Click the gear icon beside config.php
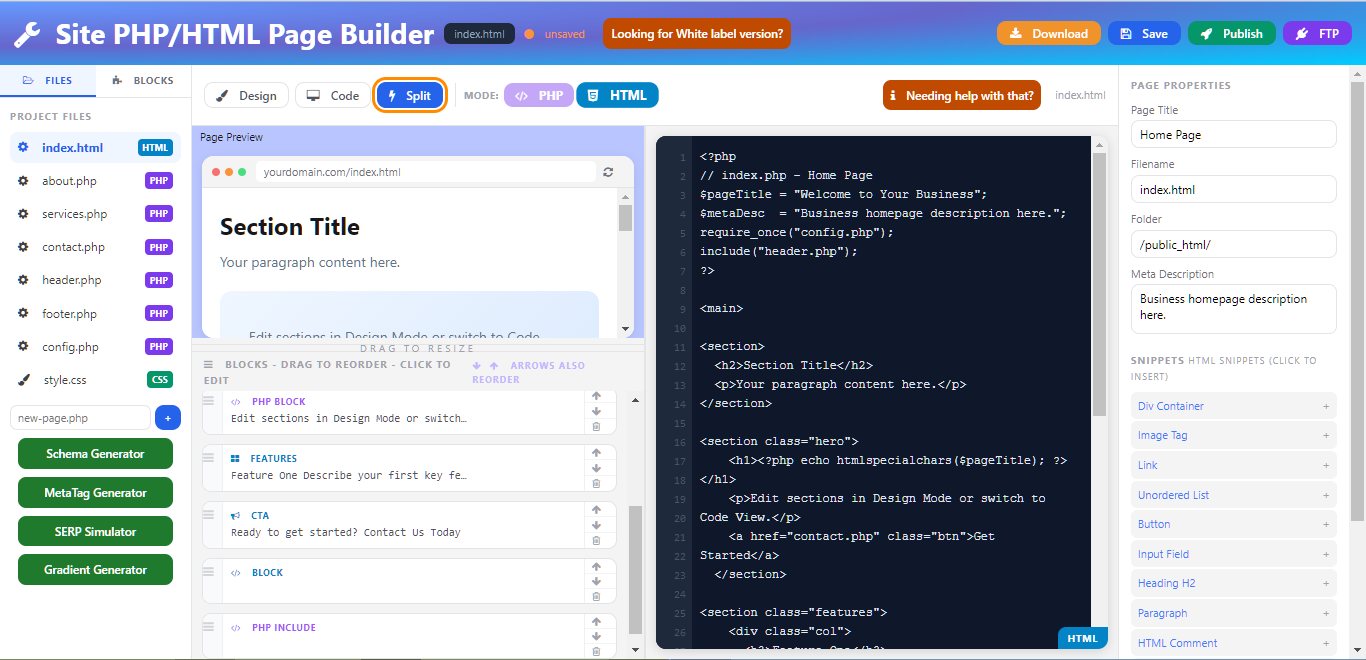This screenshot has width=1366, height=660. (23, 347)
